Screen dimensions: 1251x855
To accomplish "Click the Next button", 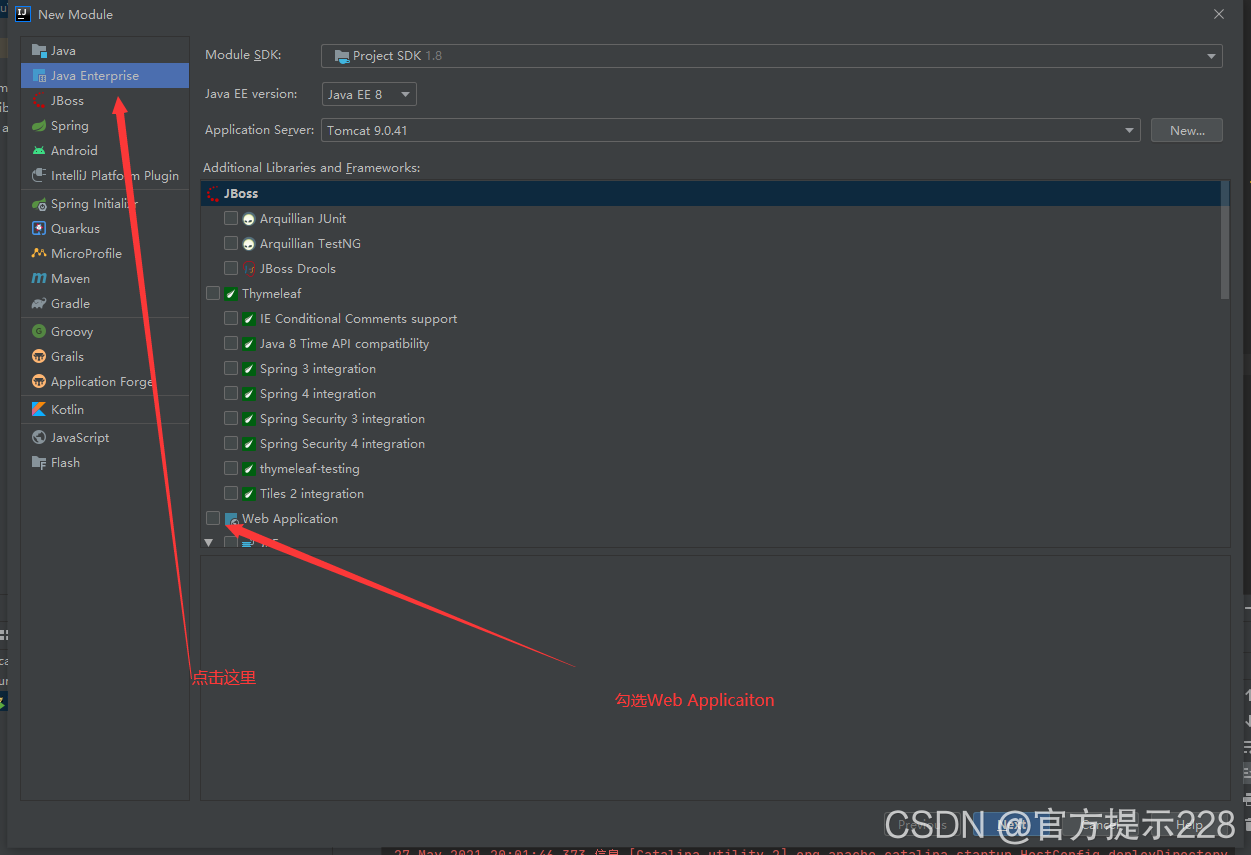I will [x=1012, y=825].
